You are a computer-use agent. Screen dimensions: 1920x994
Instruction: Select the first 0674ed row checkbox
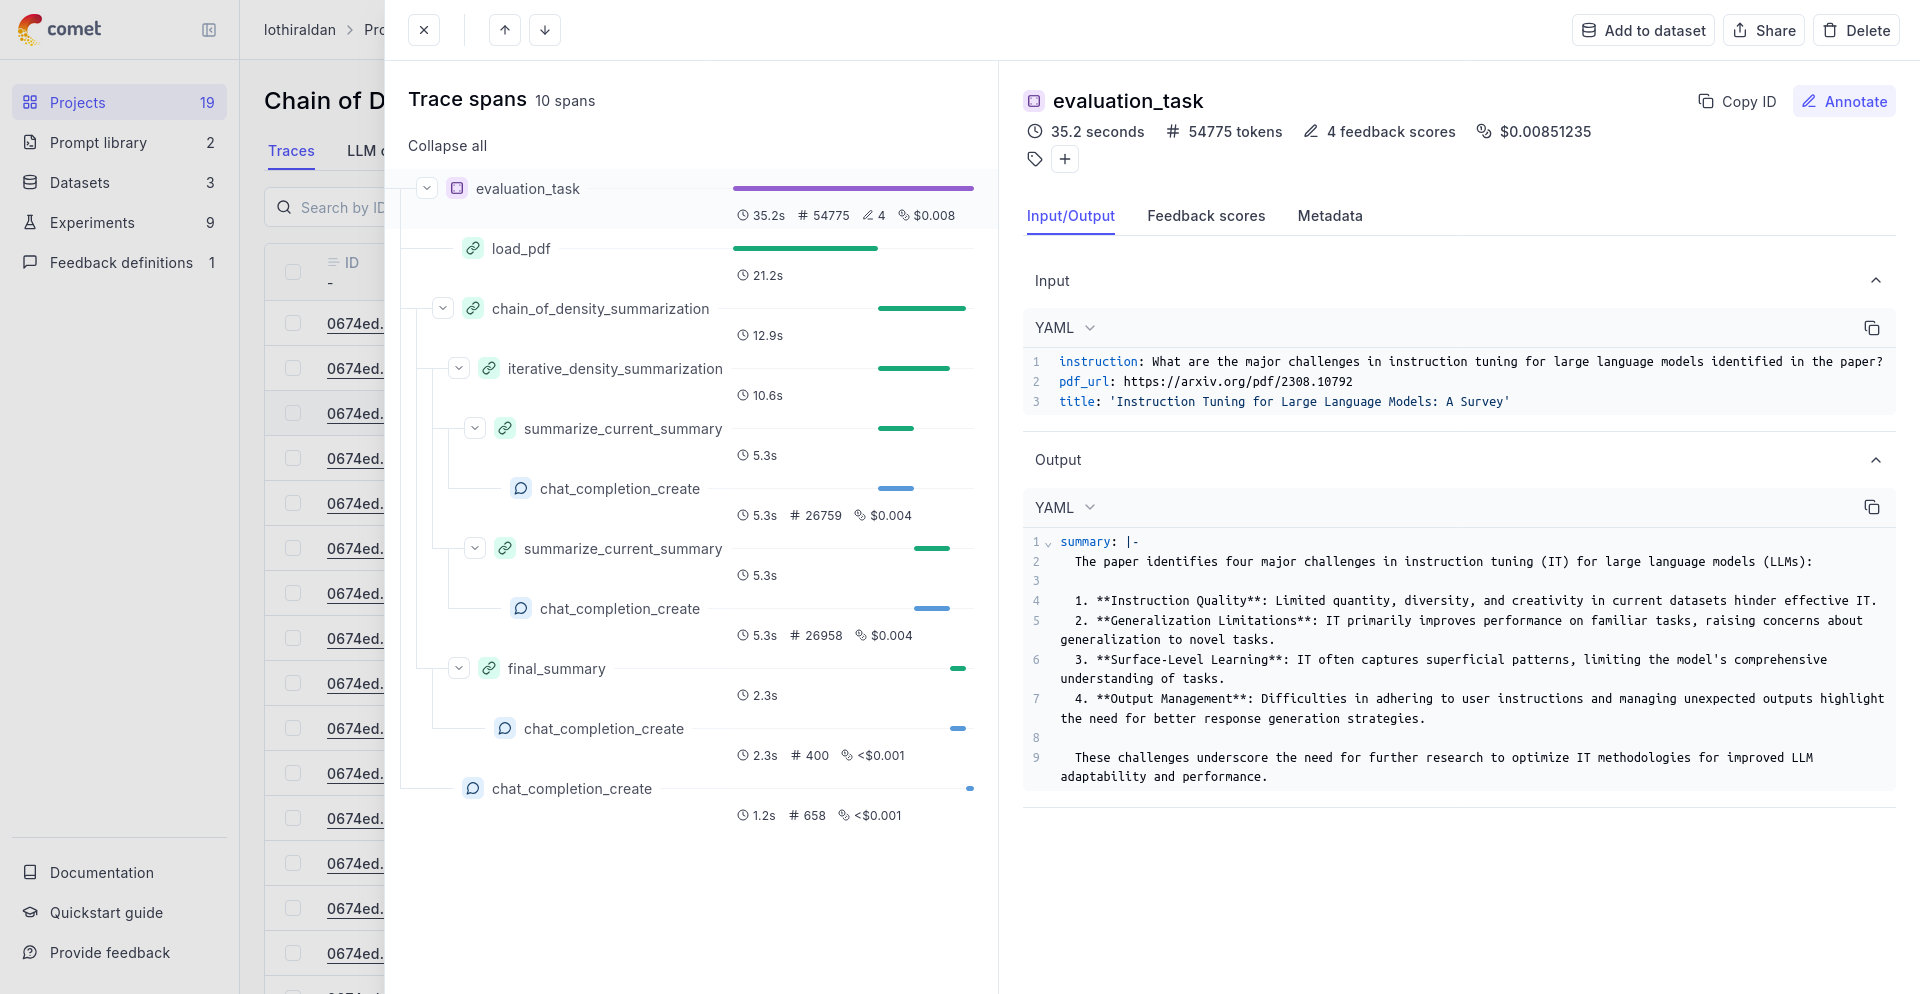pyautogui.click(x=293, y=322)
